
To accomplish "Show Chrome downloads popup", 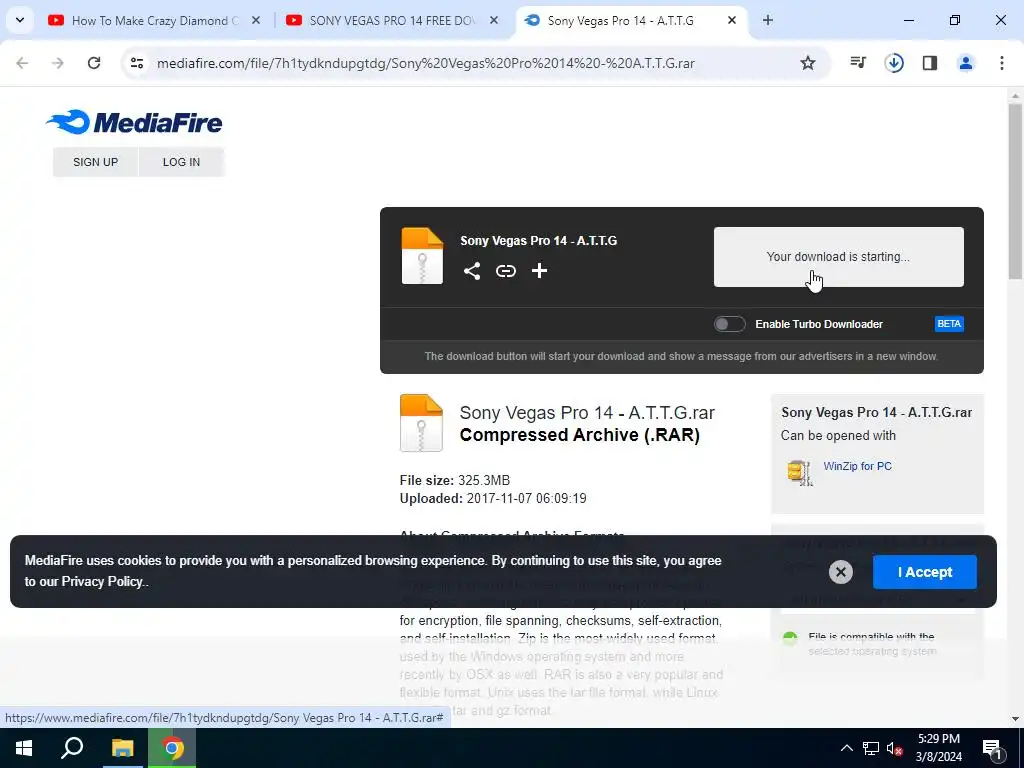I will (x=894, y=63).
